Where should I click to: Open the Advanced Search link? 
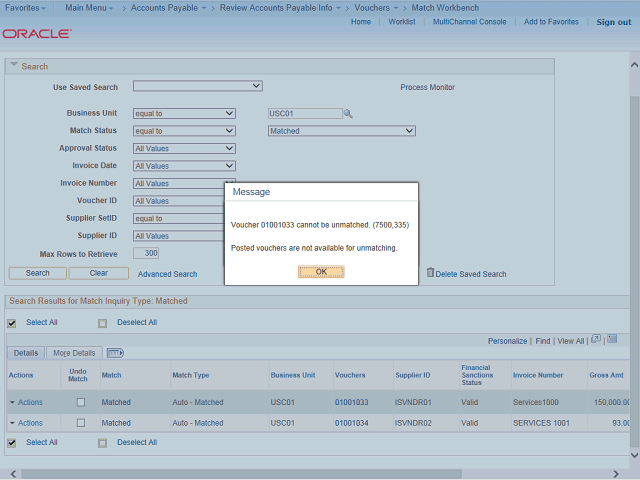[x=167, y=274]
